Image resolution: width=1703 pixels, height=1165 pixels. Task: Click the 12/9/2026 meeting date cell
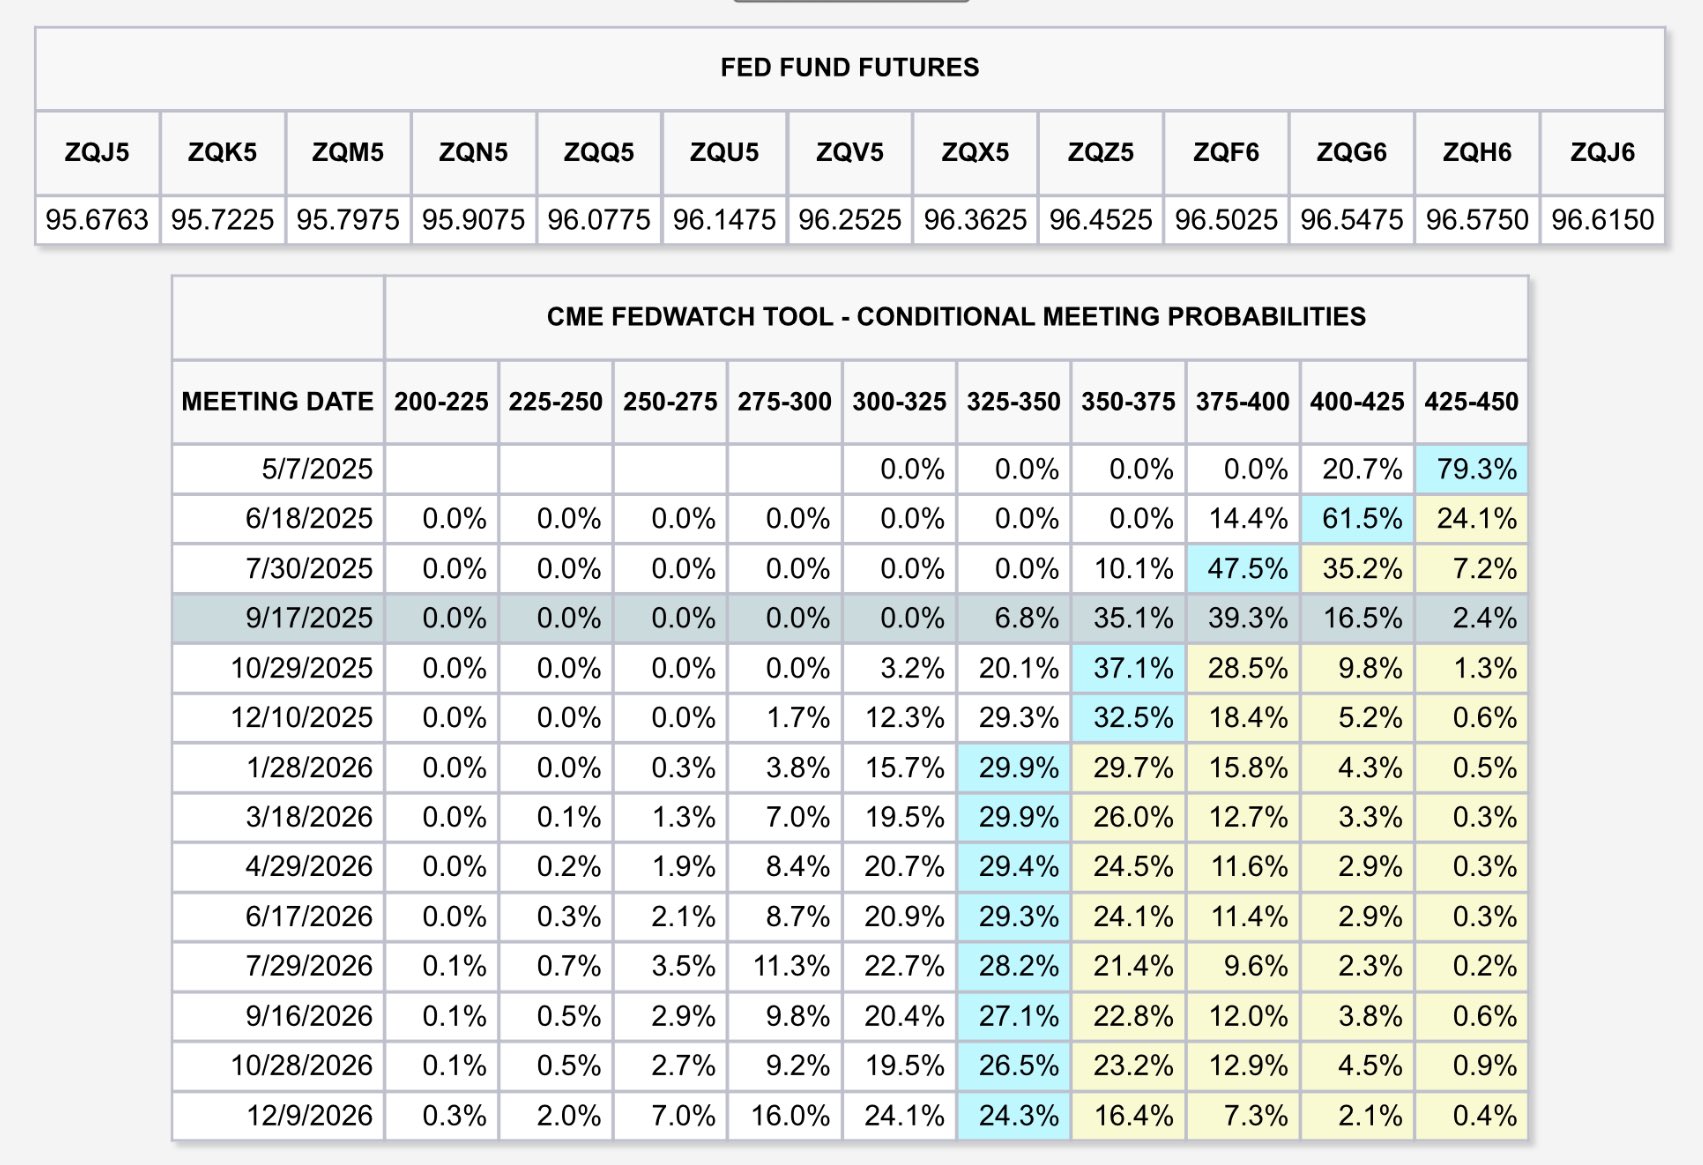(310, 1115)
